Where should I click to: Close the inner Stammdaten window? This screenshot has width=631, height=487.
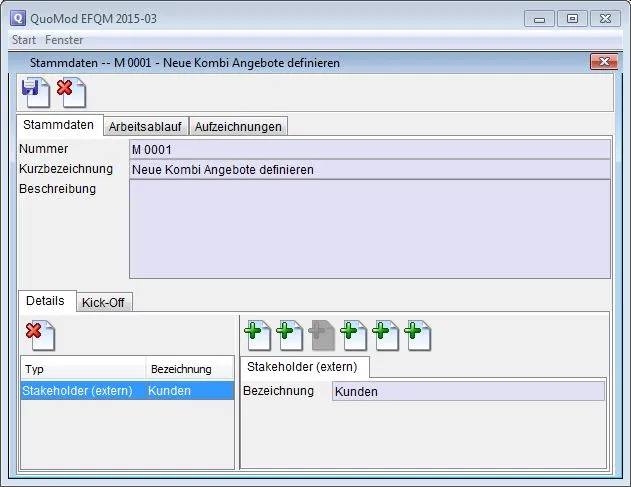tap(603, 62)
